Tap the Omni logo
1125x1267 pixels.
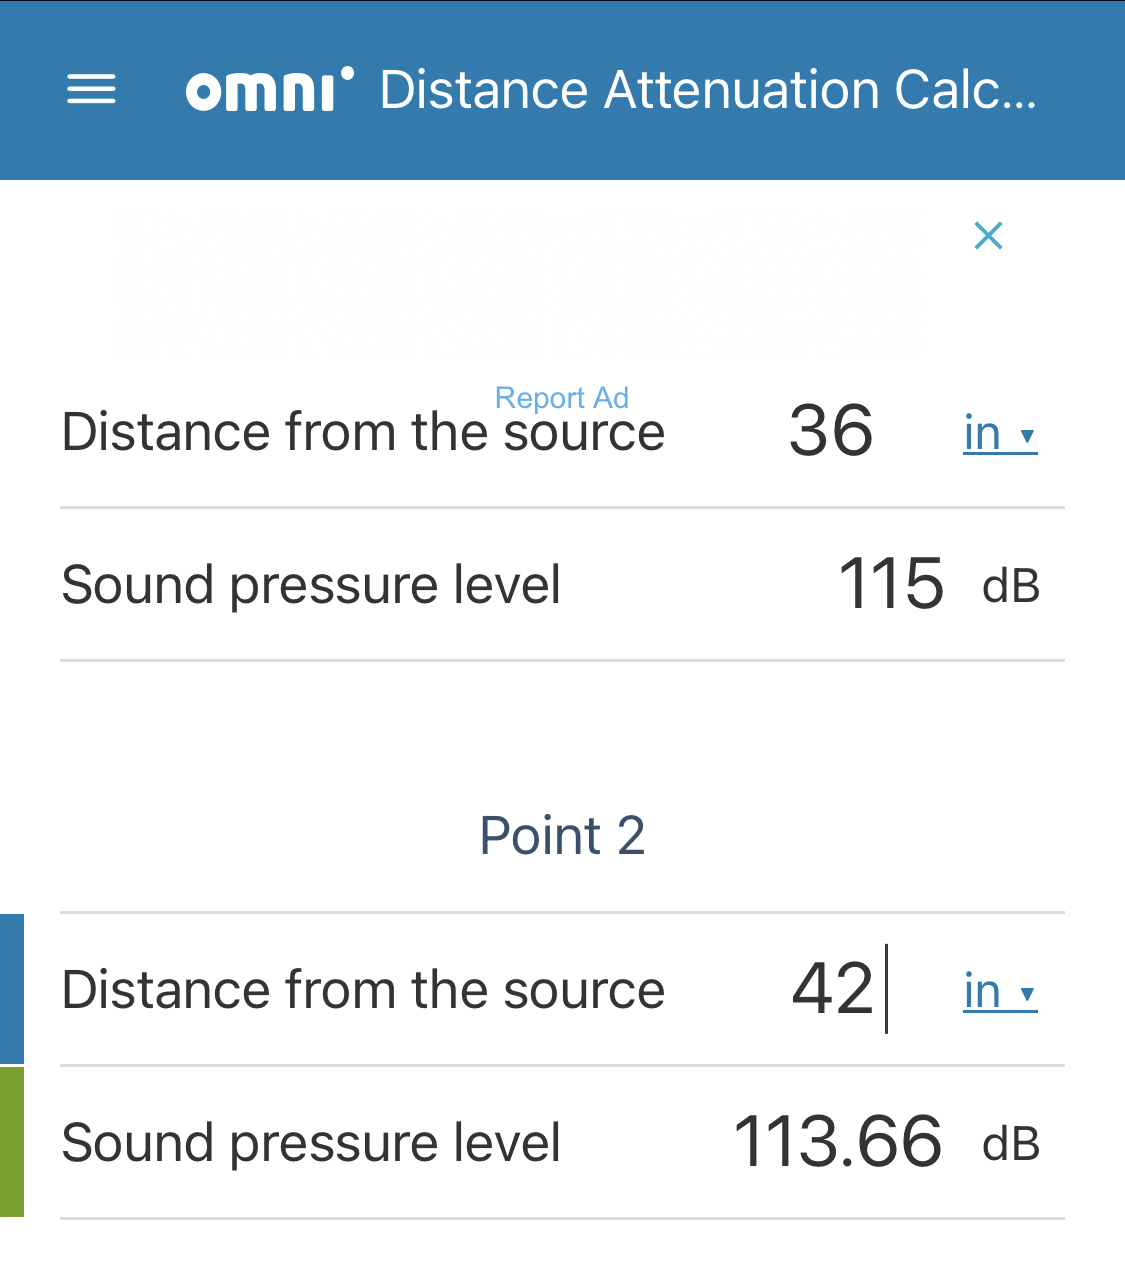270,89
